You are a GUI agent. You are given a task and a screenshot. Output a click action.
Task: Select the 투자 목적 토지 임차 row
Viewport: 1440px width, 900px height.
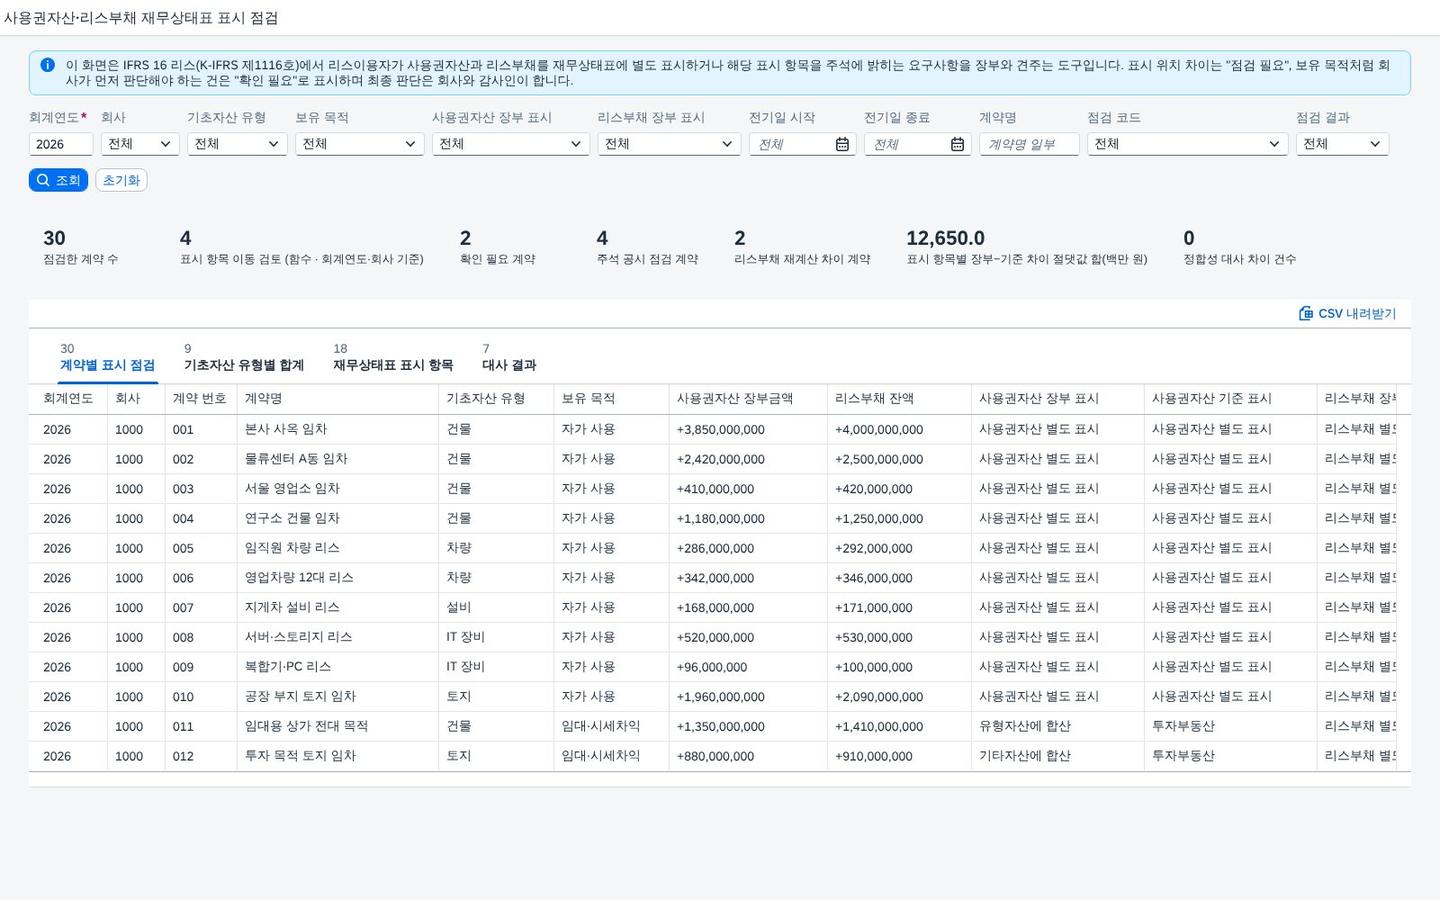point(712,756)
